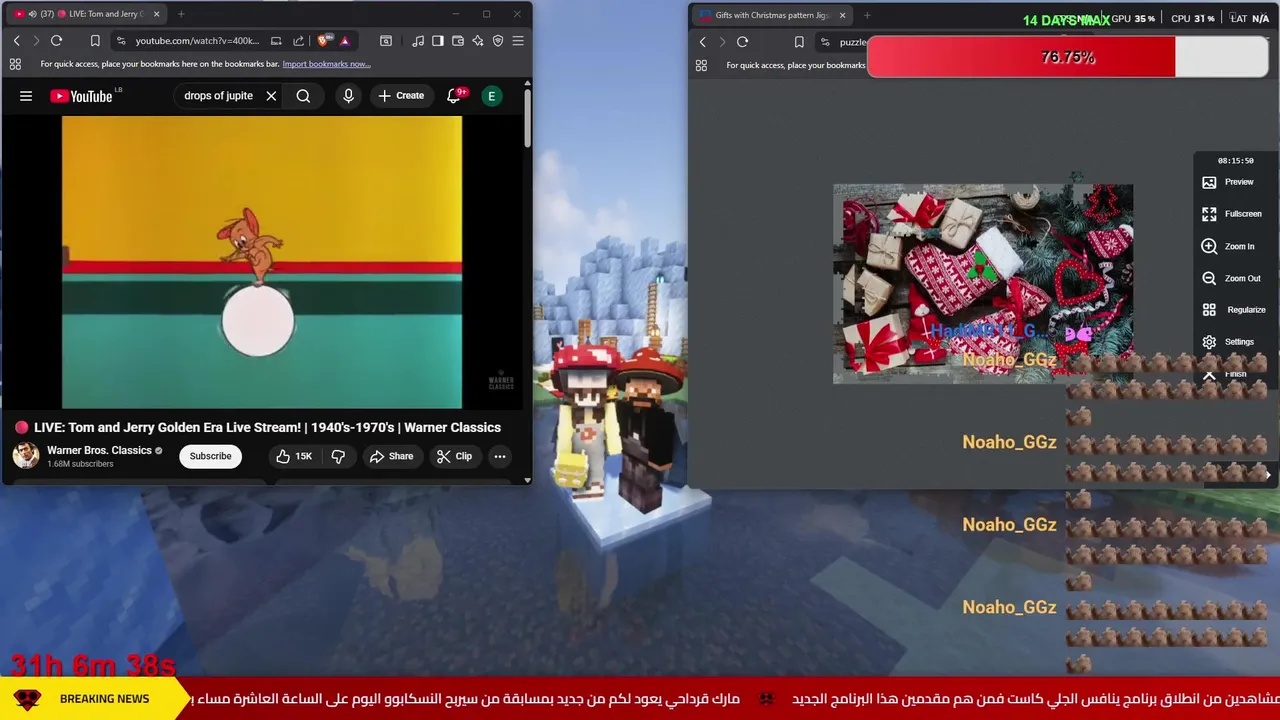Click the video title 'LIVE: Tom and Jerry Golden Era'
This screenshot has width=1280, height=720.
click(x=267, y=427)
